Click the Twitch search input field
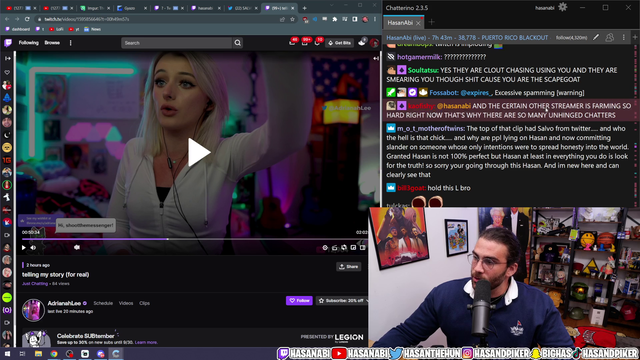This screenshot has height=360, width=640. [177, 43]
